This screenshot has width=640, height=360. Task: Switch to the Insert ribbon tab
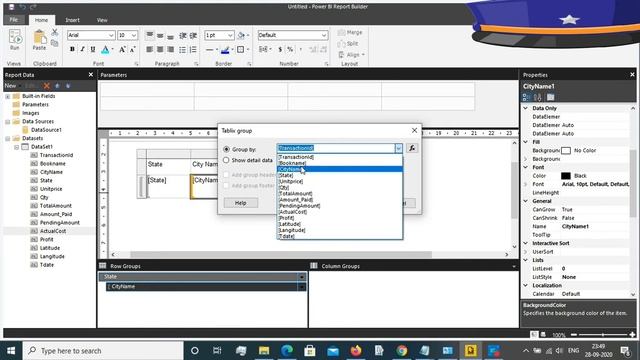tap(72, 20)
